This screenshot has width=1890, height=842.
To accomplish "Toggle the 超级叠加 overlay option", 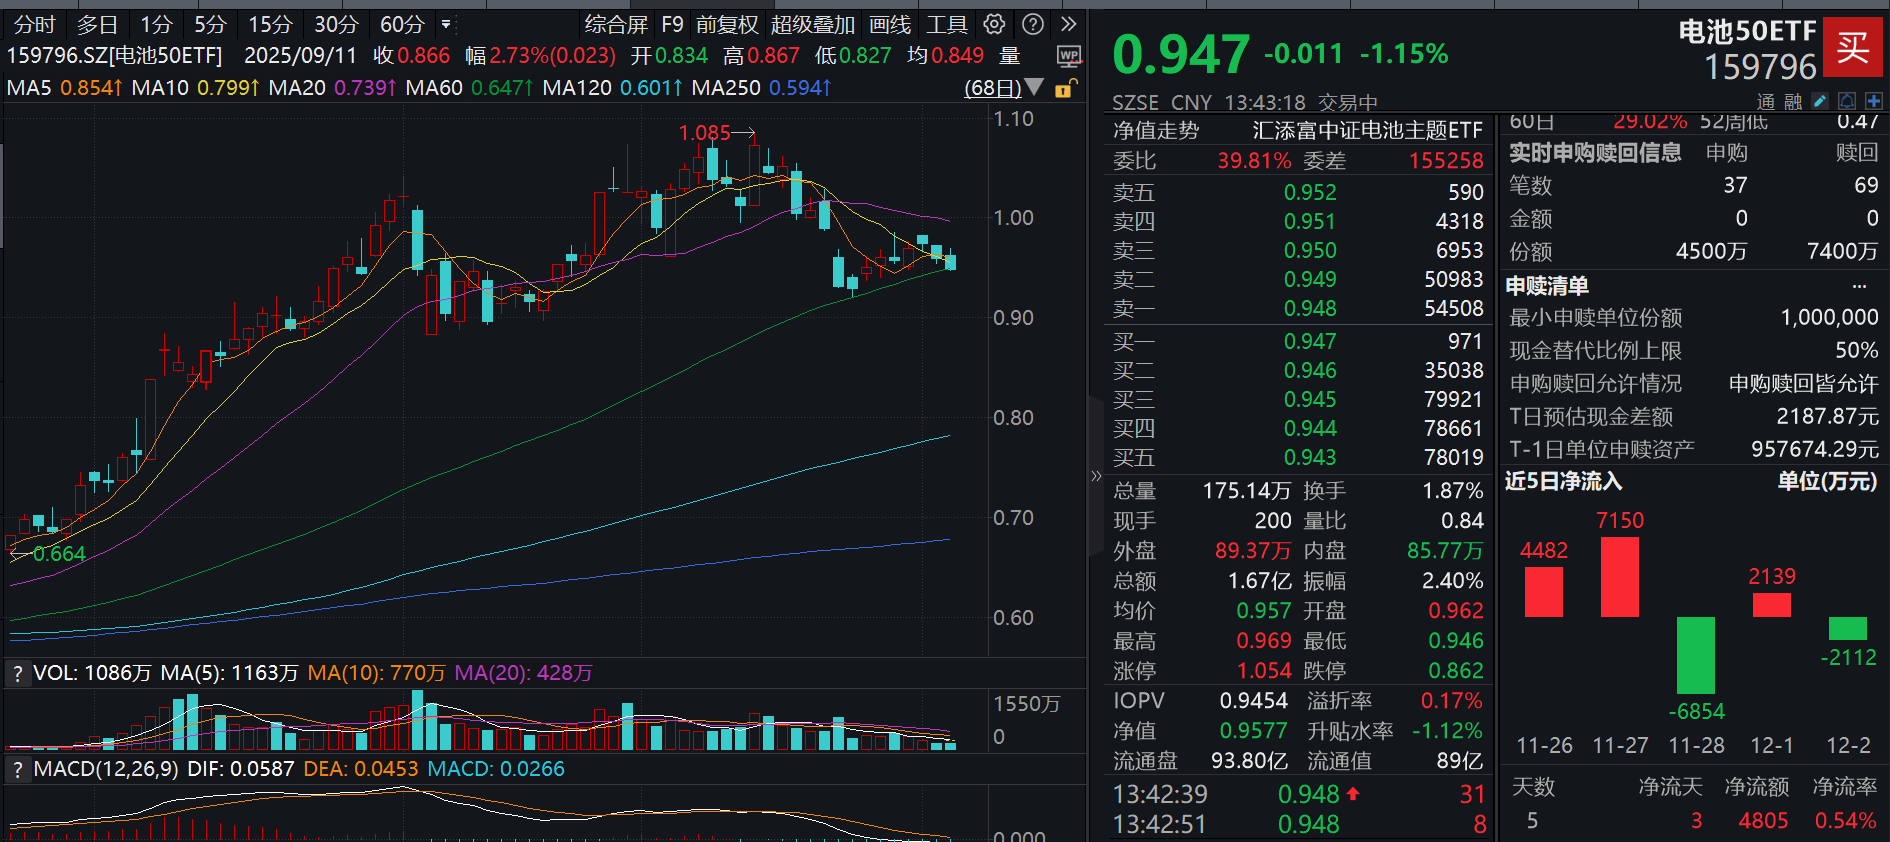I will click(x=812, y=25).
